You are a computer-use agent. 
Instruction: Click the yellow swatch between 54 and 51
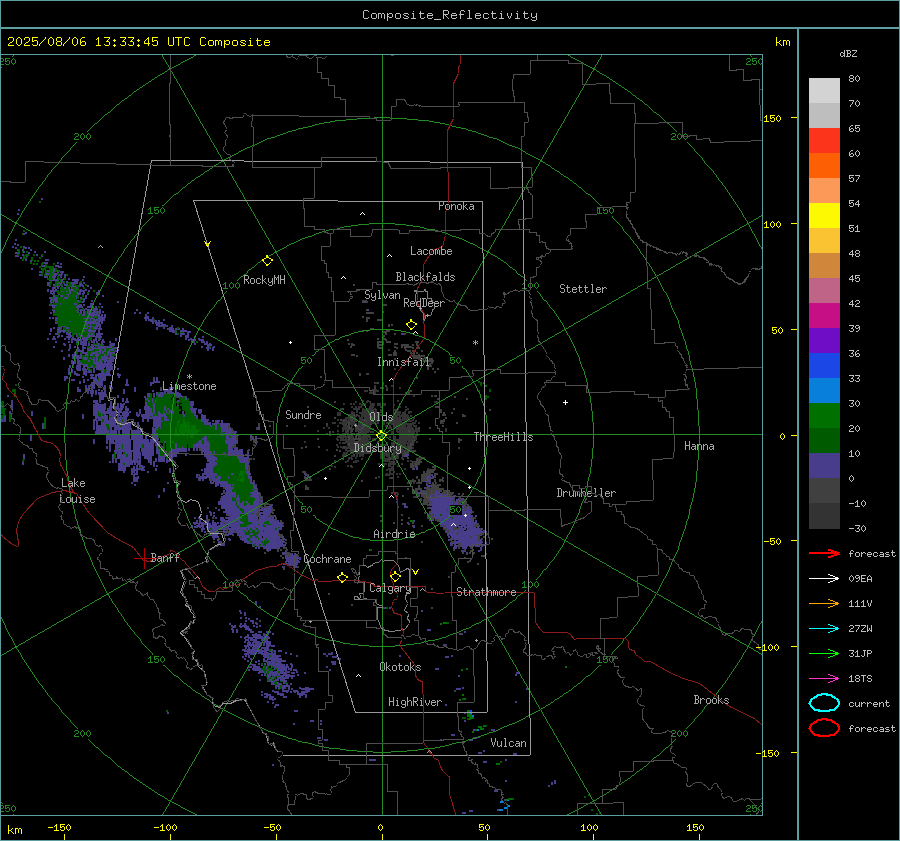pyautogui.click(x=824, y=215)
